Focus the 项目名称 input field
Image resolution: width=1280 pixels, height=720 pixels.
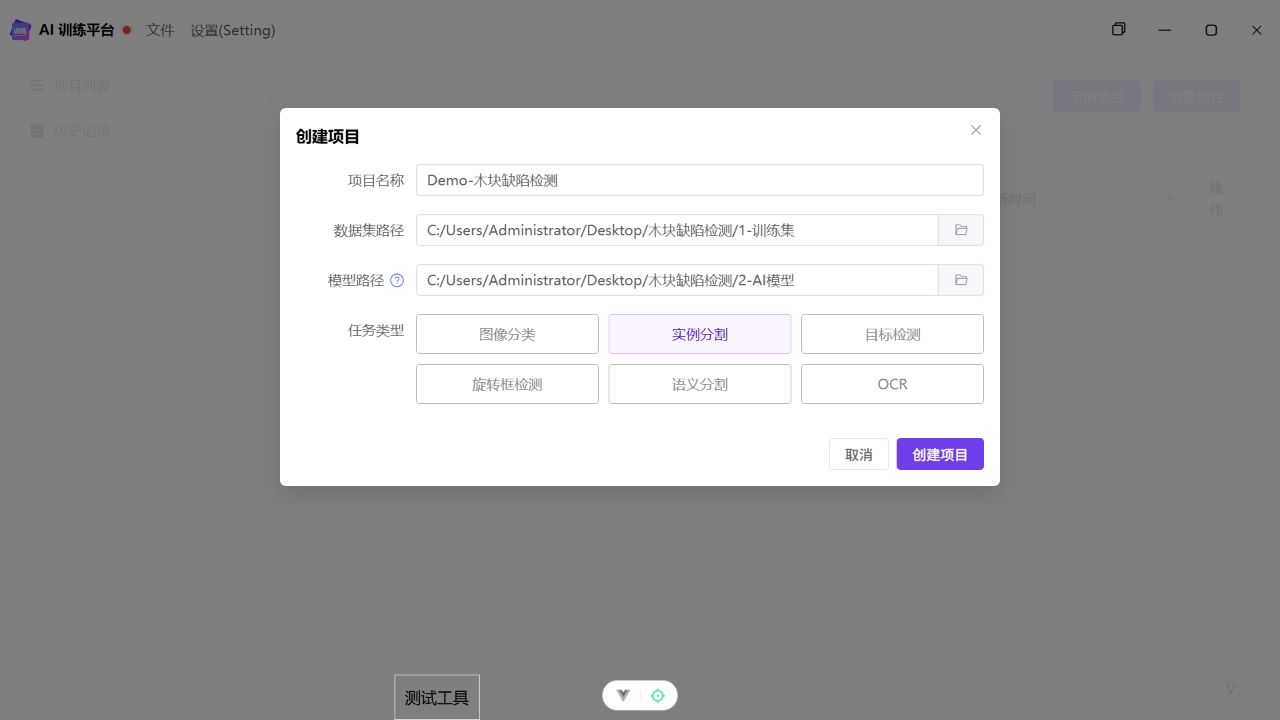(x=700, y=180)
